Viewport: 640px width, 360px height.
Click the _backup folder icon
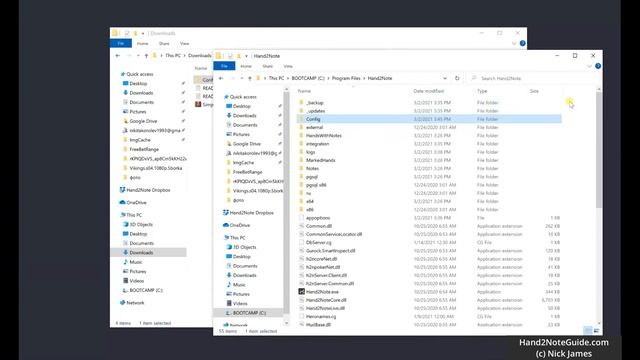[301, 102]
